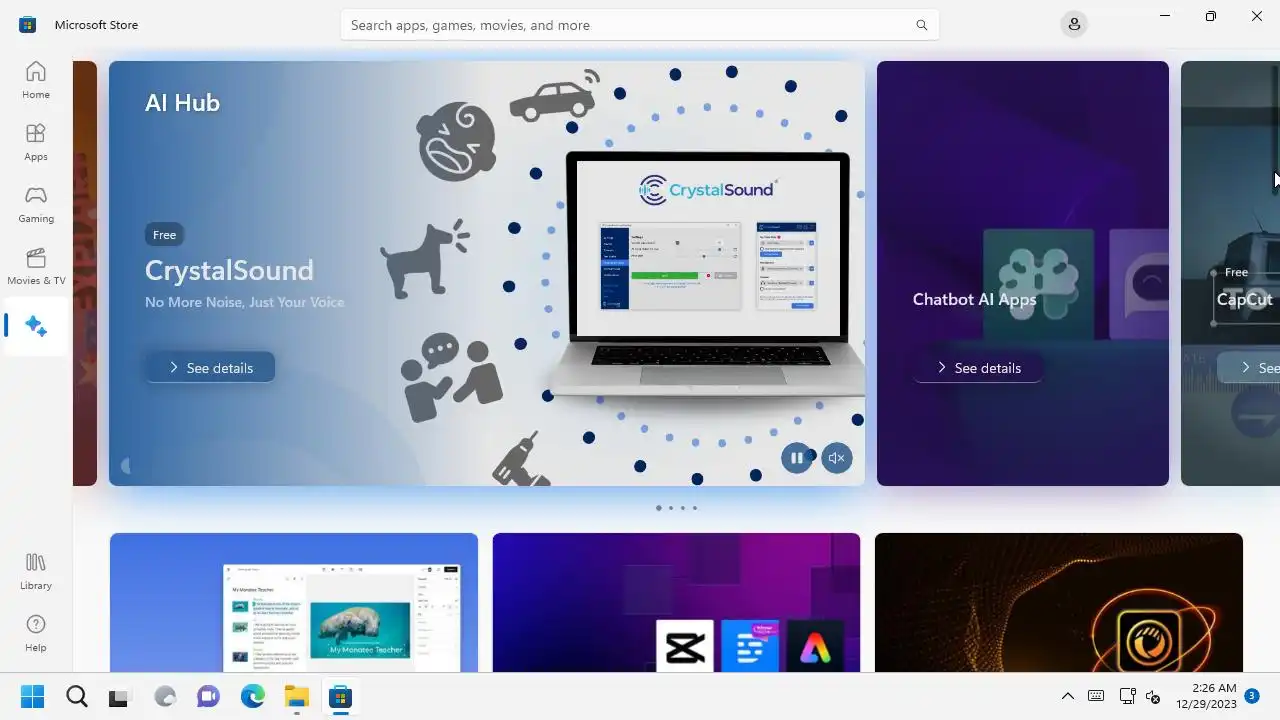Show hidden system tray icons
This screenshot has height=720, width=1280.
click(1068, 696)
